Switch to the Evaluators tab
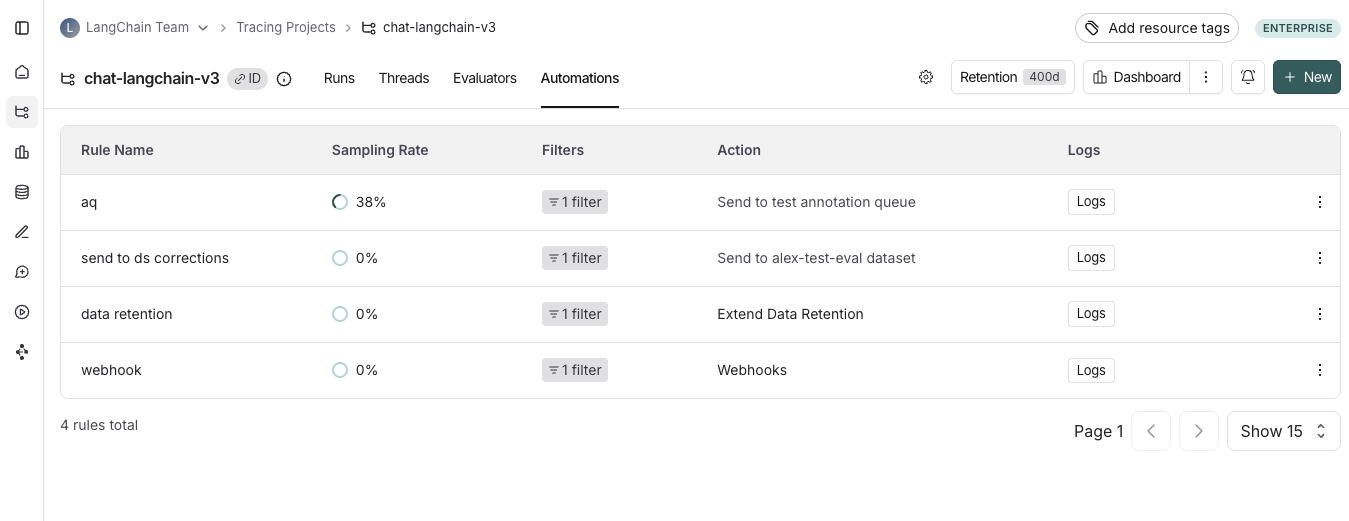The width and height of the screenshot is (1349, 521). [485, 78]
